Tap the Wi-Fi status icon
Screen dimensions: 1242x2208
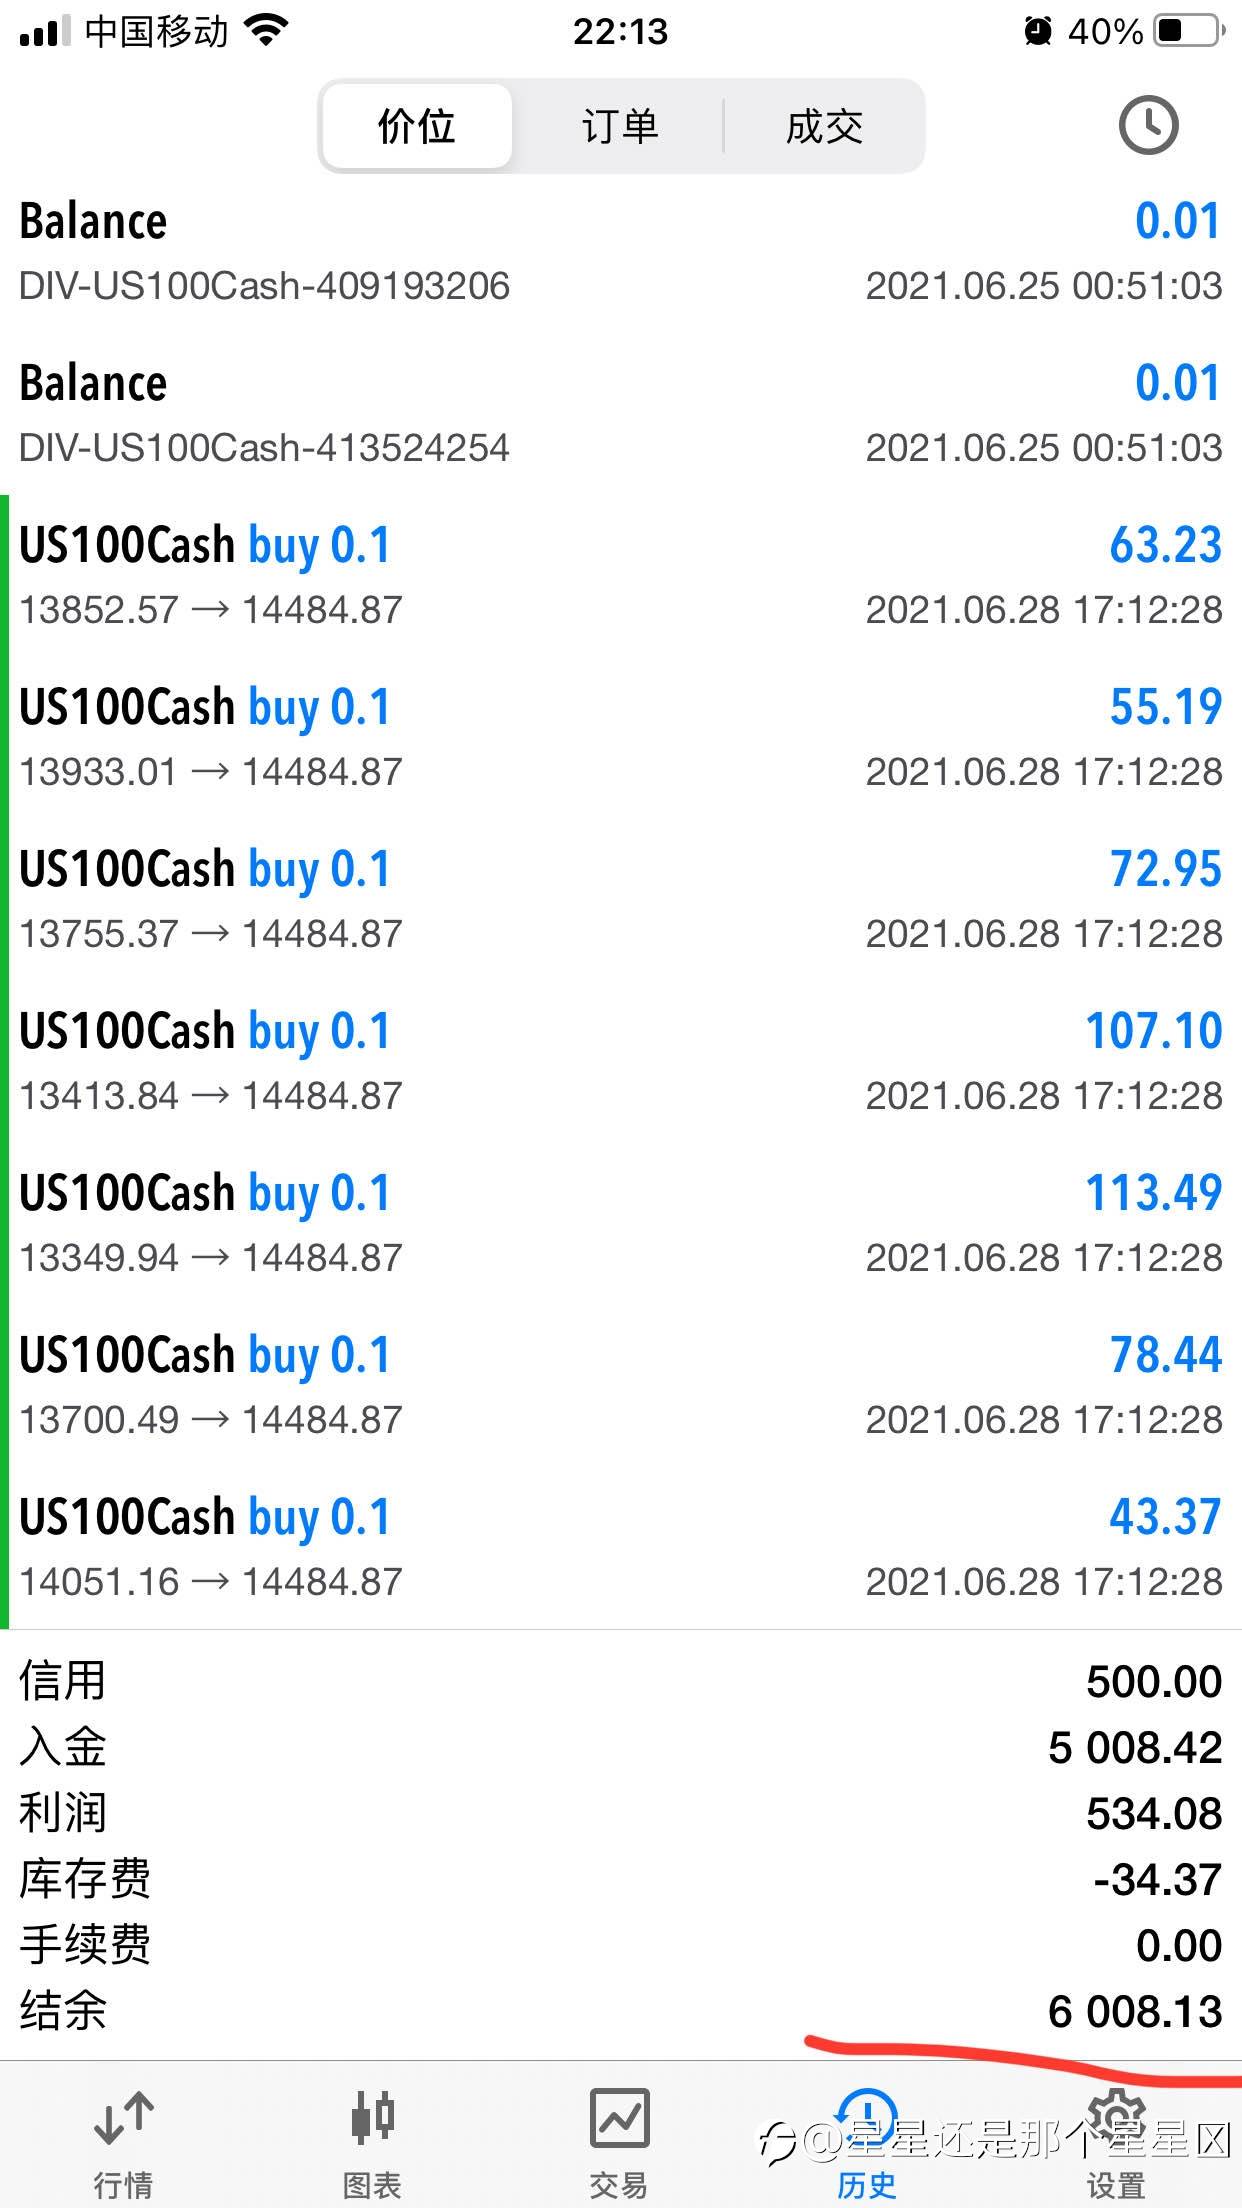click(266, 31)
